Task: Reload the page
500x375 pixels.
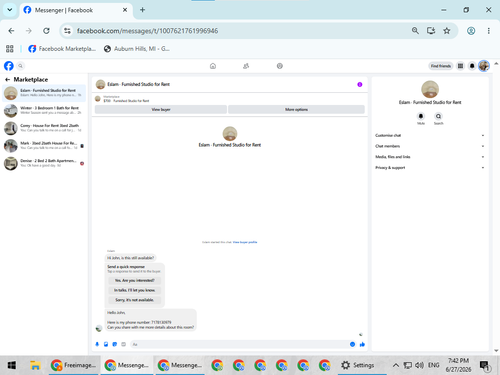Action: point(46,31)
